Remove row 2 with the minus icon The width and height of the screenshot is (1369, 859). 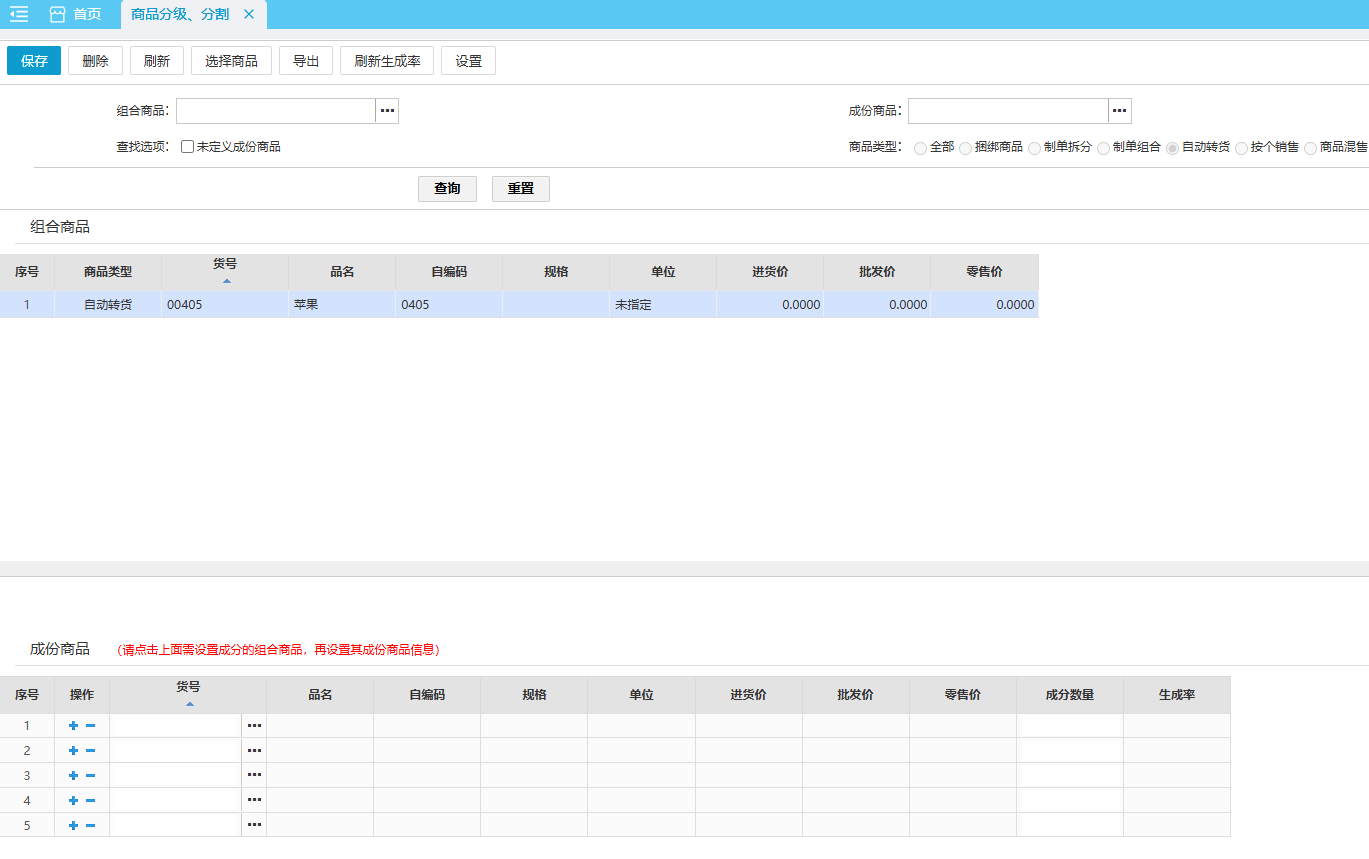click(90, 750)
